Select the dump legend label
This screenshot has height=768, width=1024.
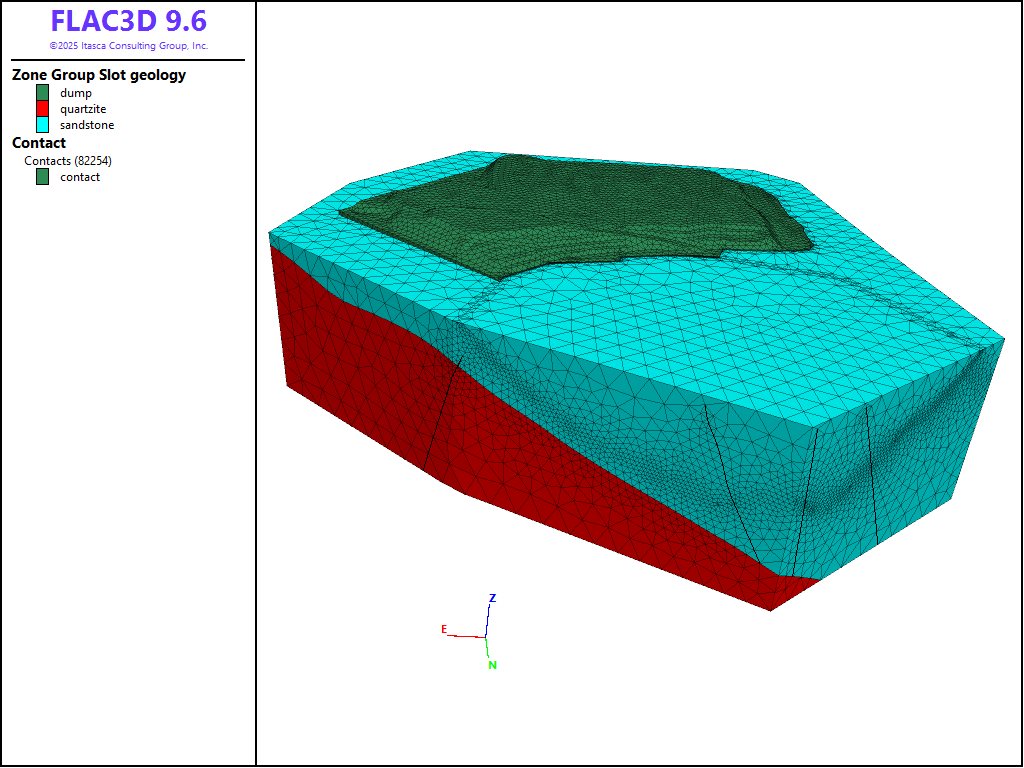click(x=76, y=93)
